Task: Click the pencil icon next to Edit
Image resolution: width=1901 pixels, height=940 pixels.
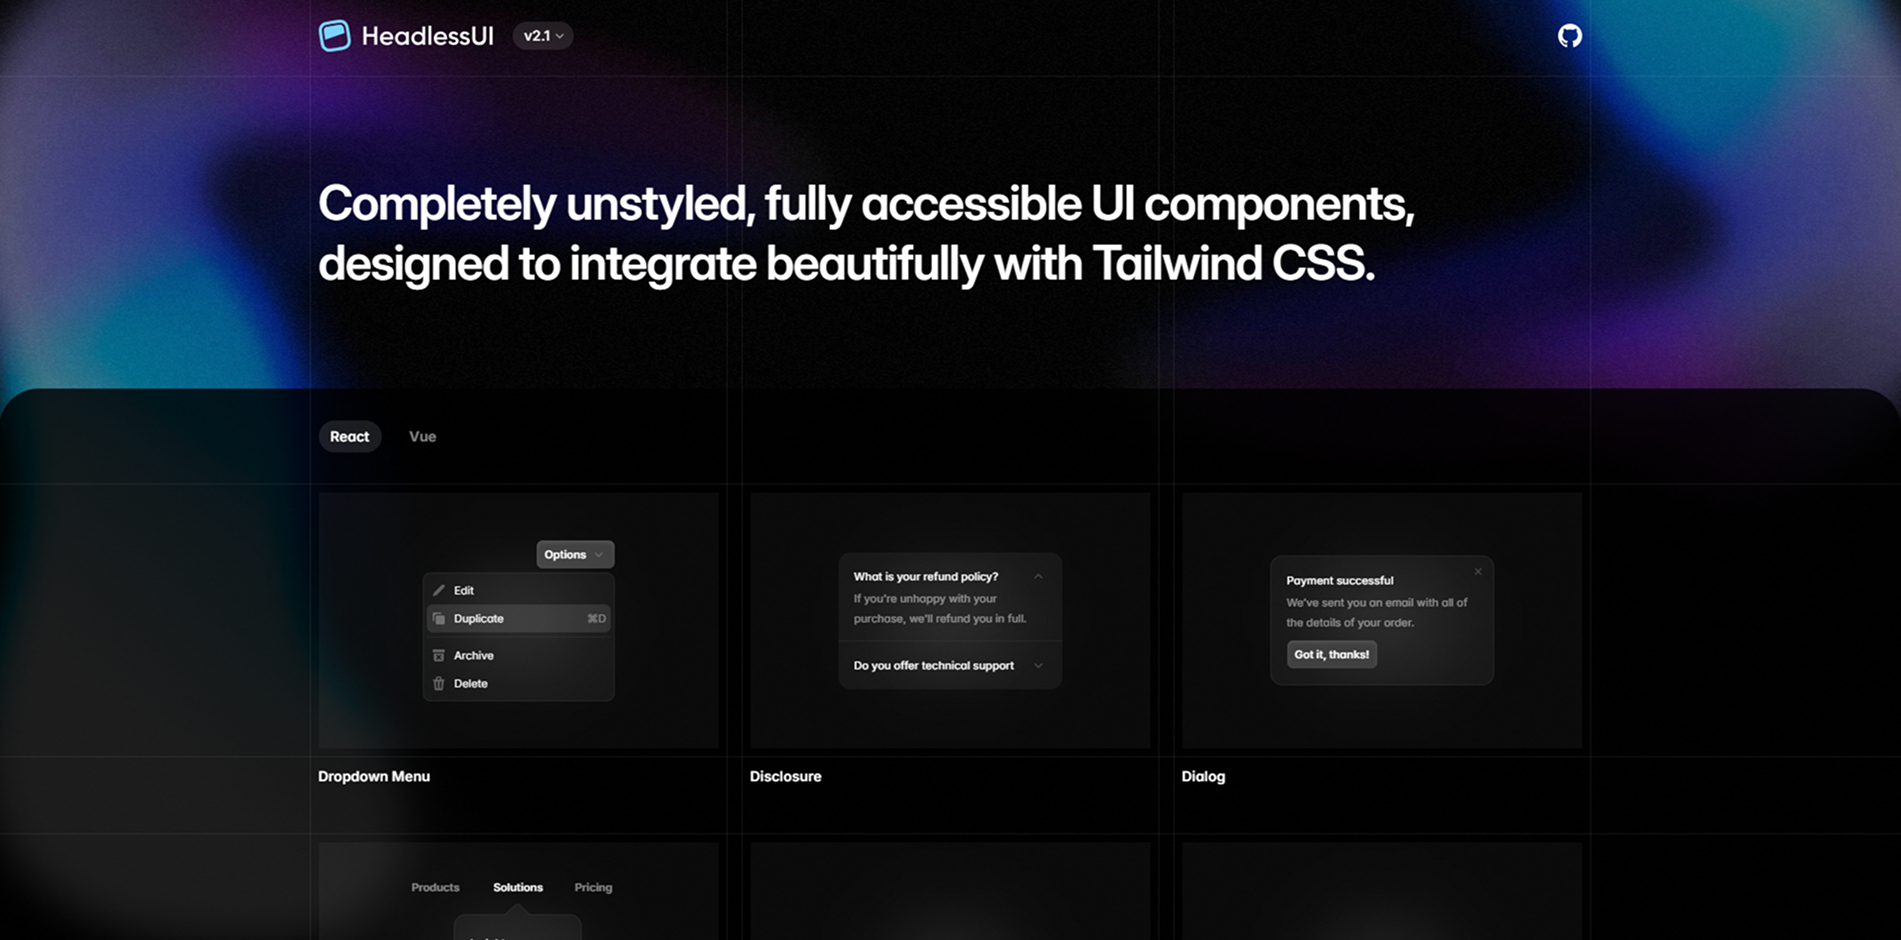Action: click(x=438, y=590)
